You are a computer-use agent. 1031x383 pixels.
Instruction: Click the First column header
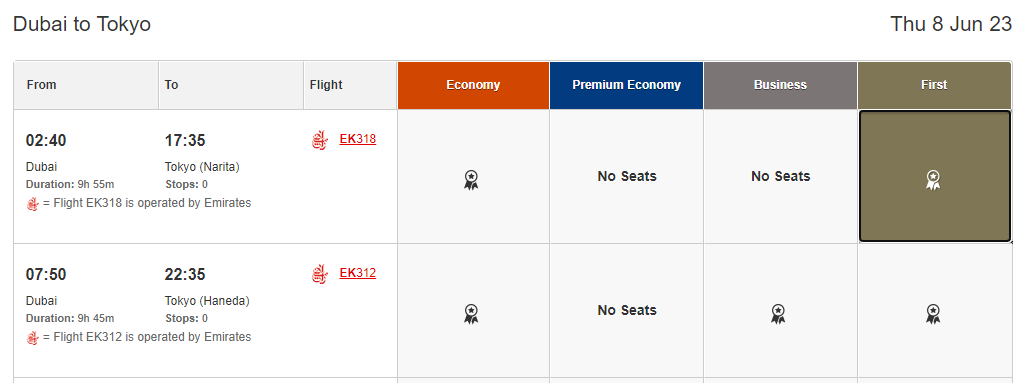(x=934, y=85)
